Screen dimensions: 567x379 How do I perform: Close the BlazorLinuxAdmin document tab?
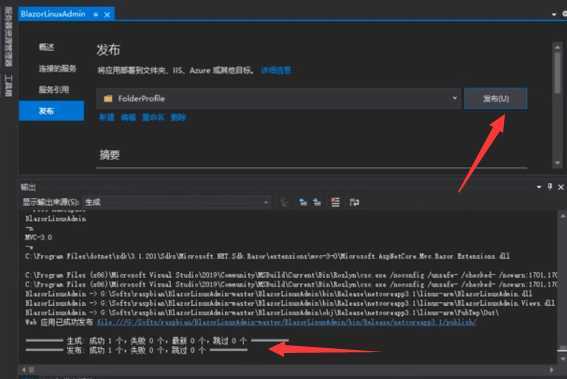[107, 14]
